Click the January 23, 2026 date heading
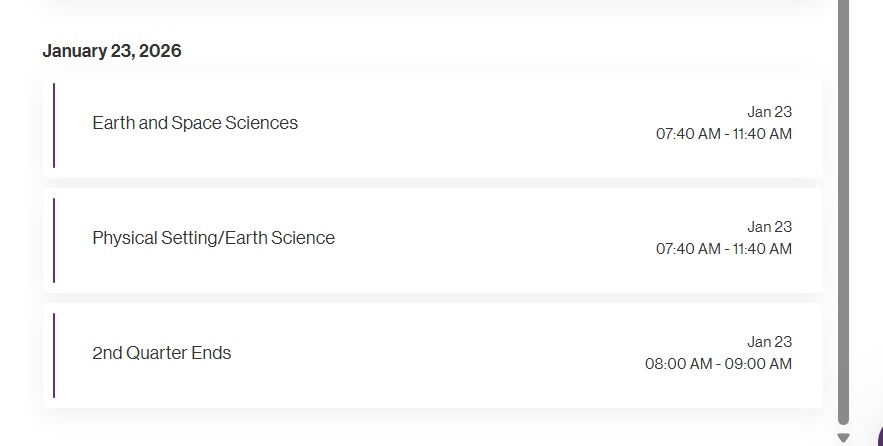This screenshot has height=446, width=883. click(x=112, y=51)
